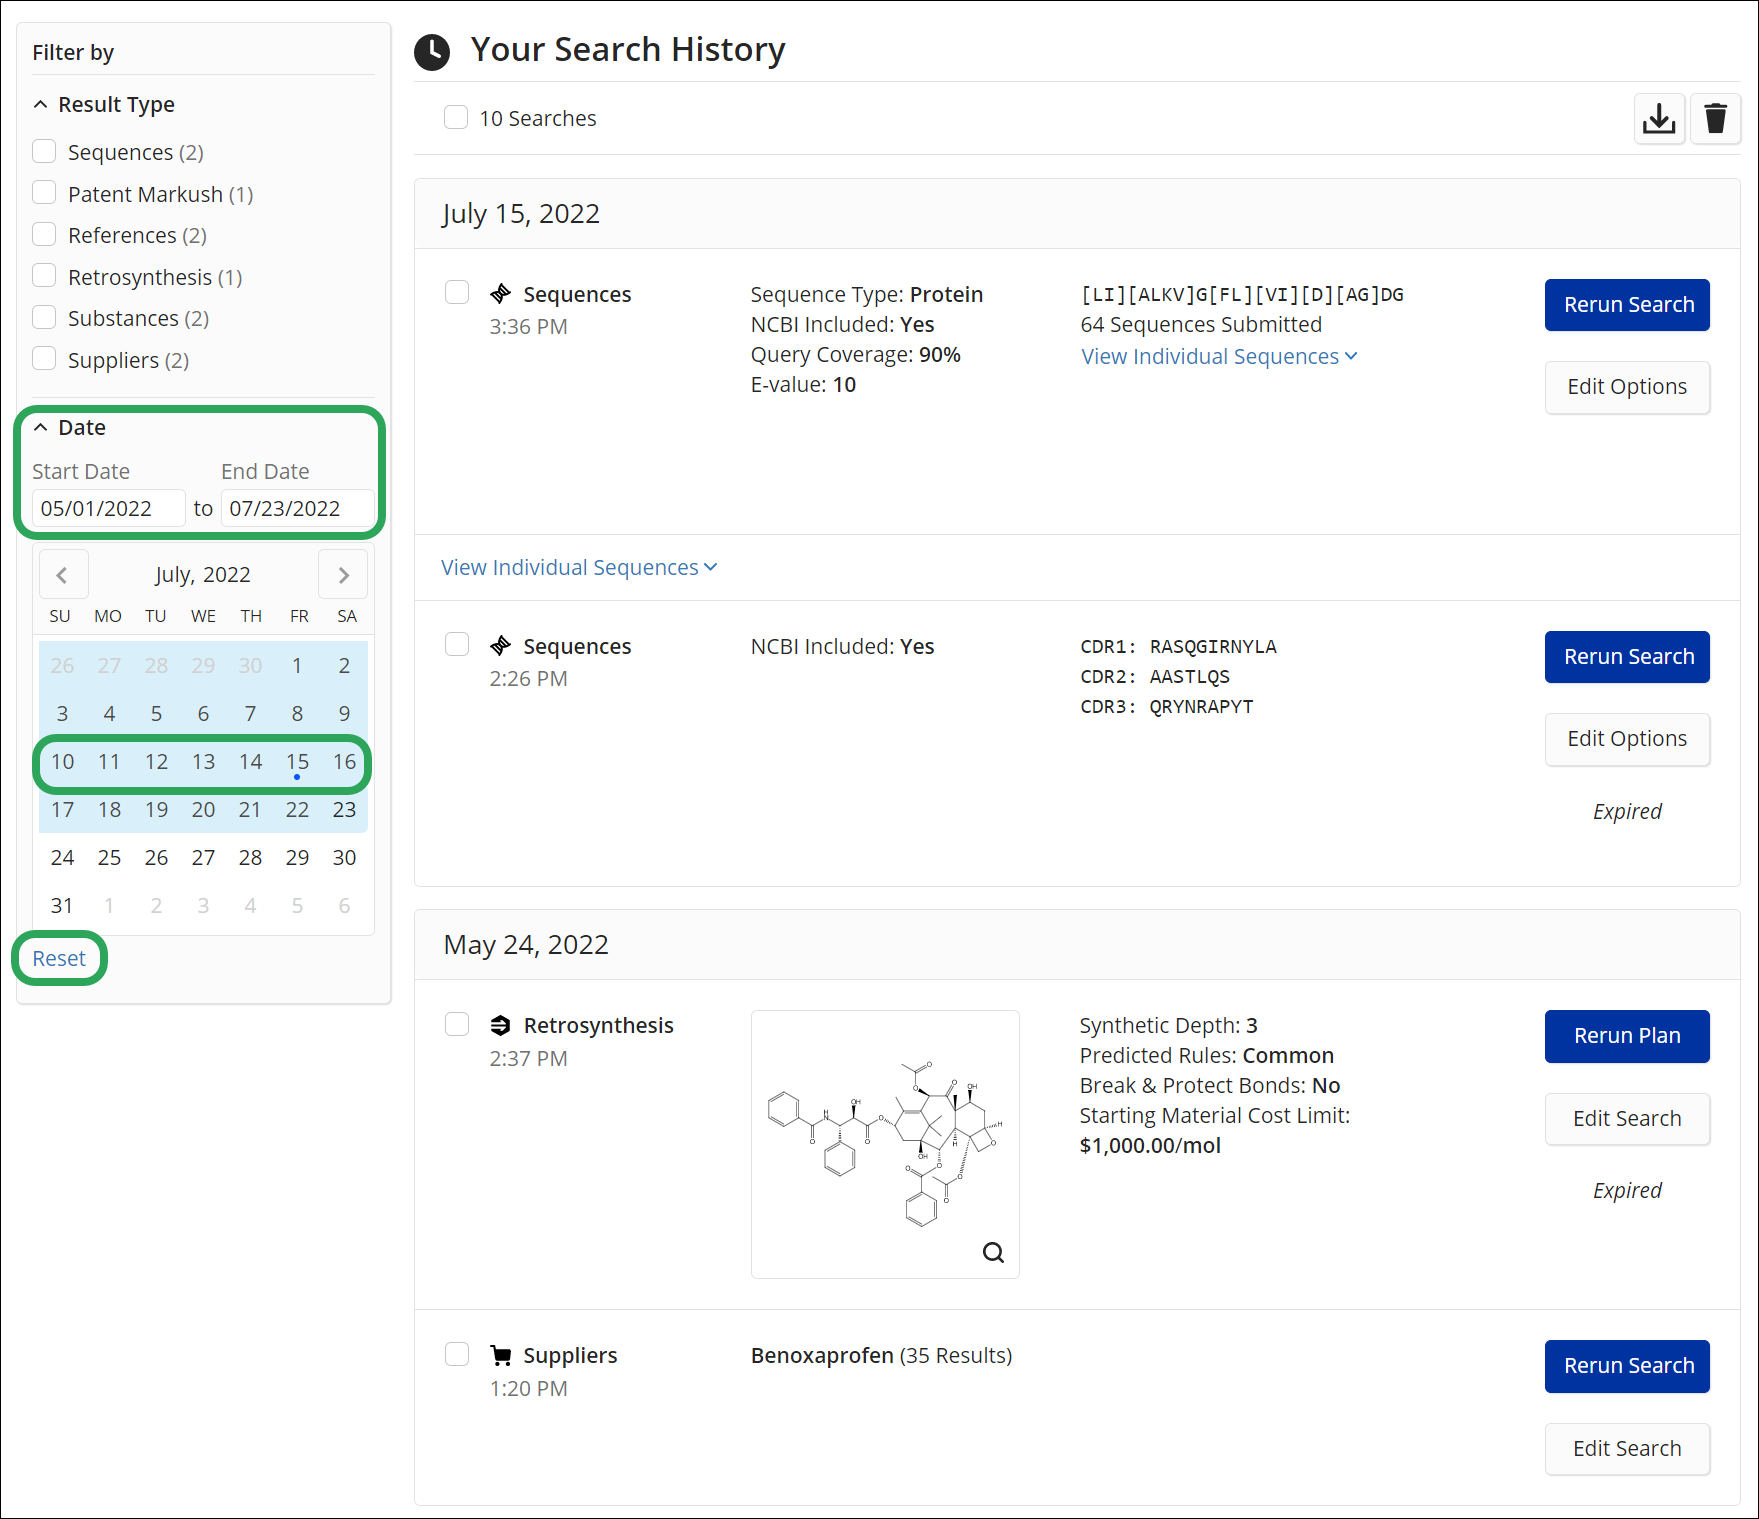Select July 1 in the calendar
Viewport: 1759px width, 1519px height.
coord(297,666)
